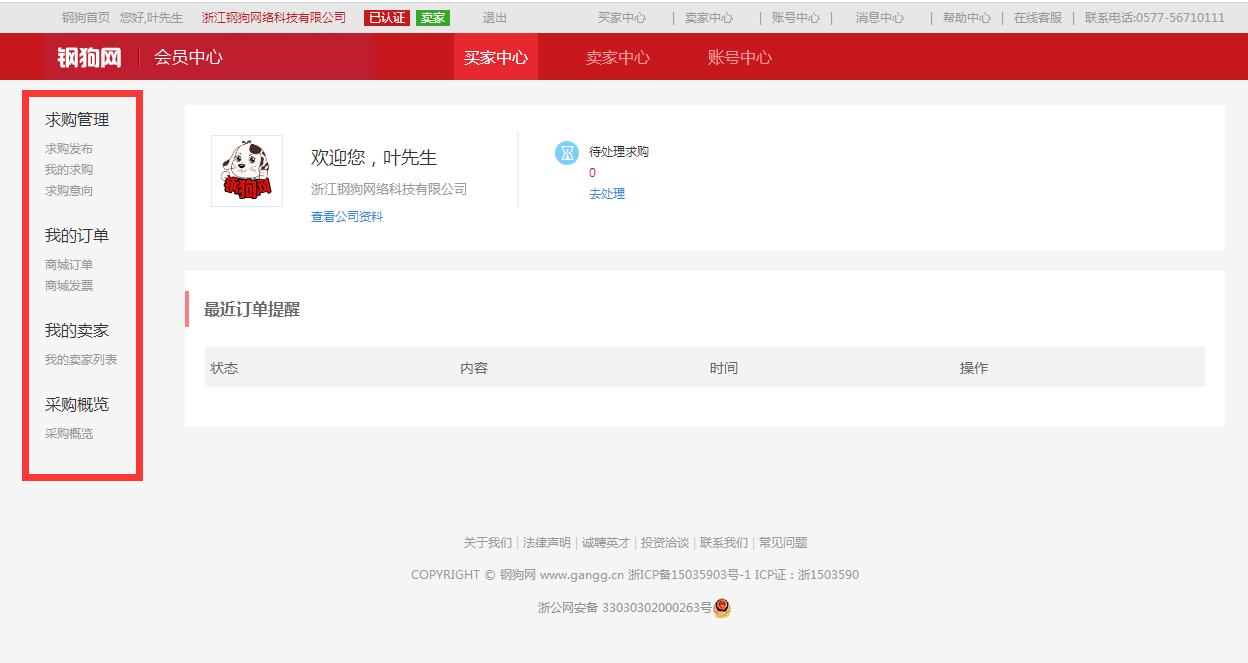The height and width of the screenshot is (663, 1248).
Task: Click the 钢狗网 logo in the red header
Action: pos(88,57)
